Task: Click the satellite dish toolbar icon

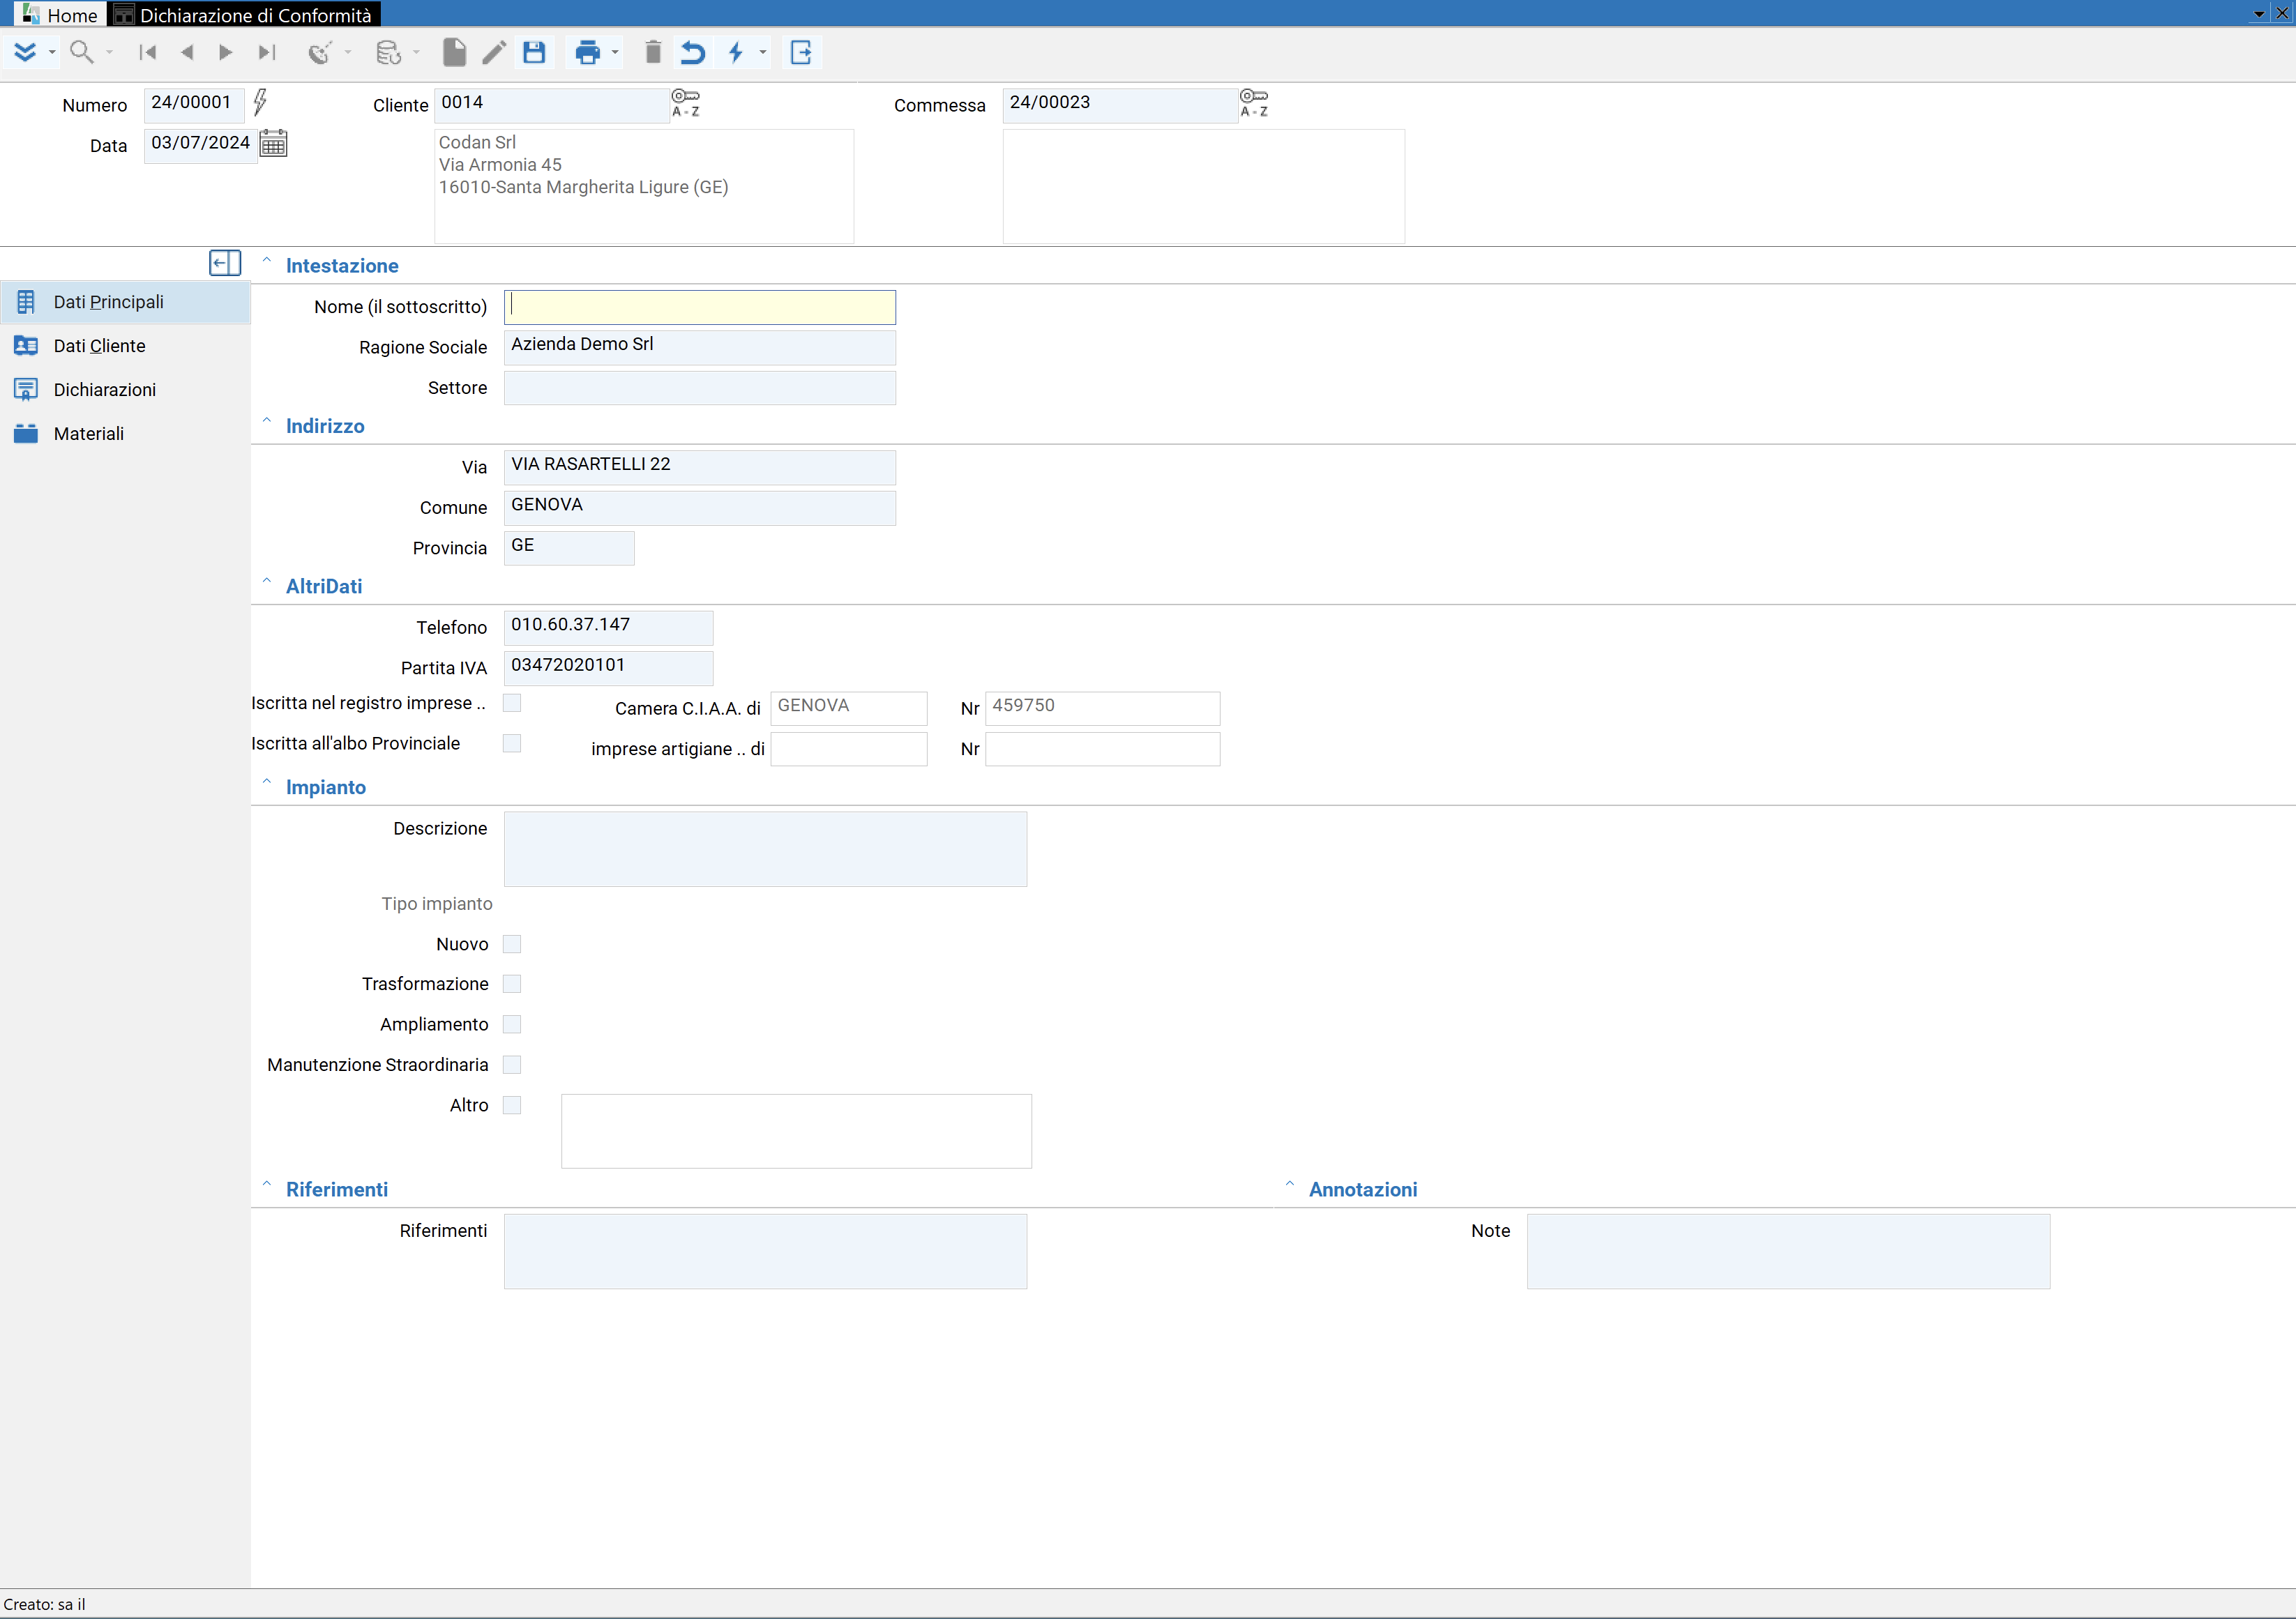Action: click(320, 52)
